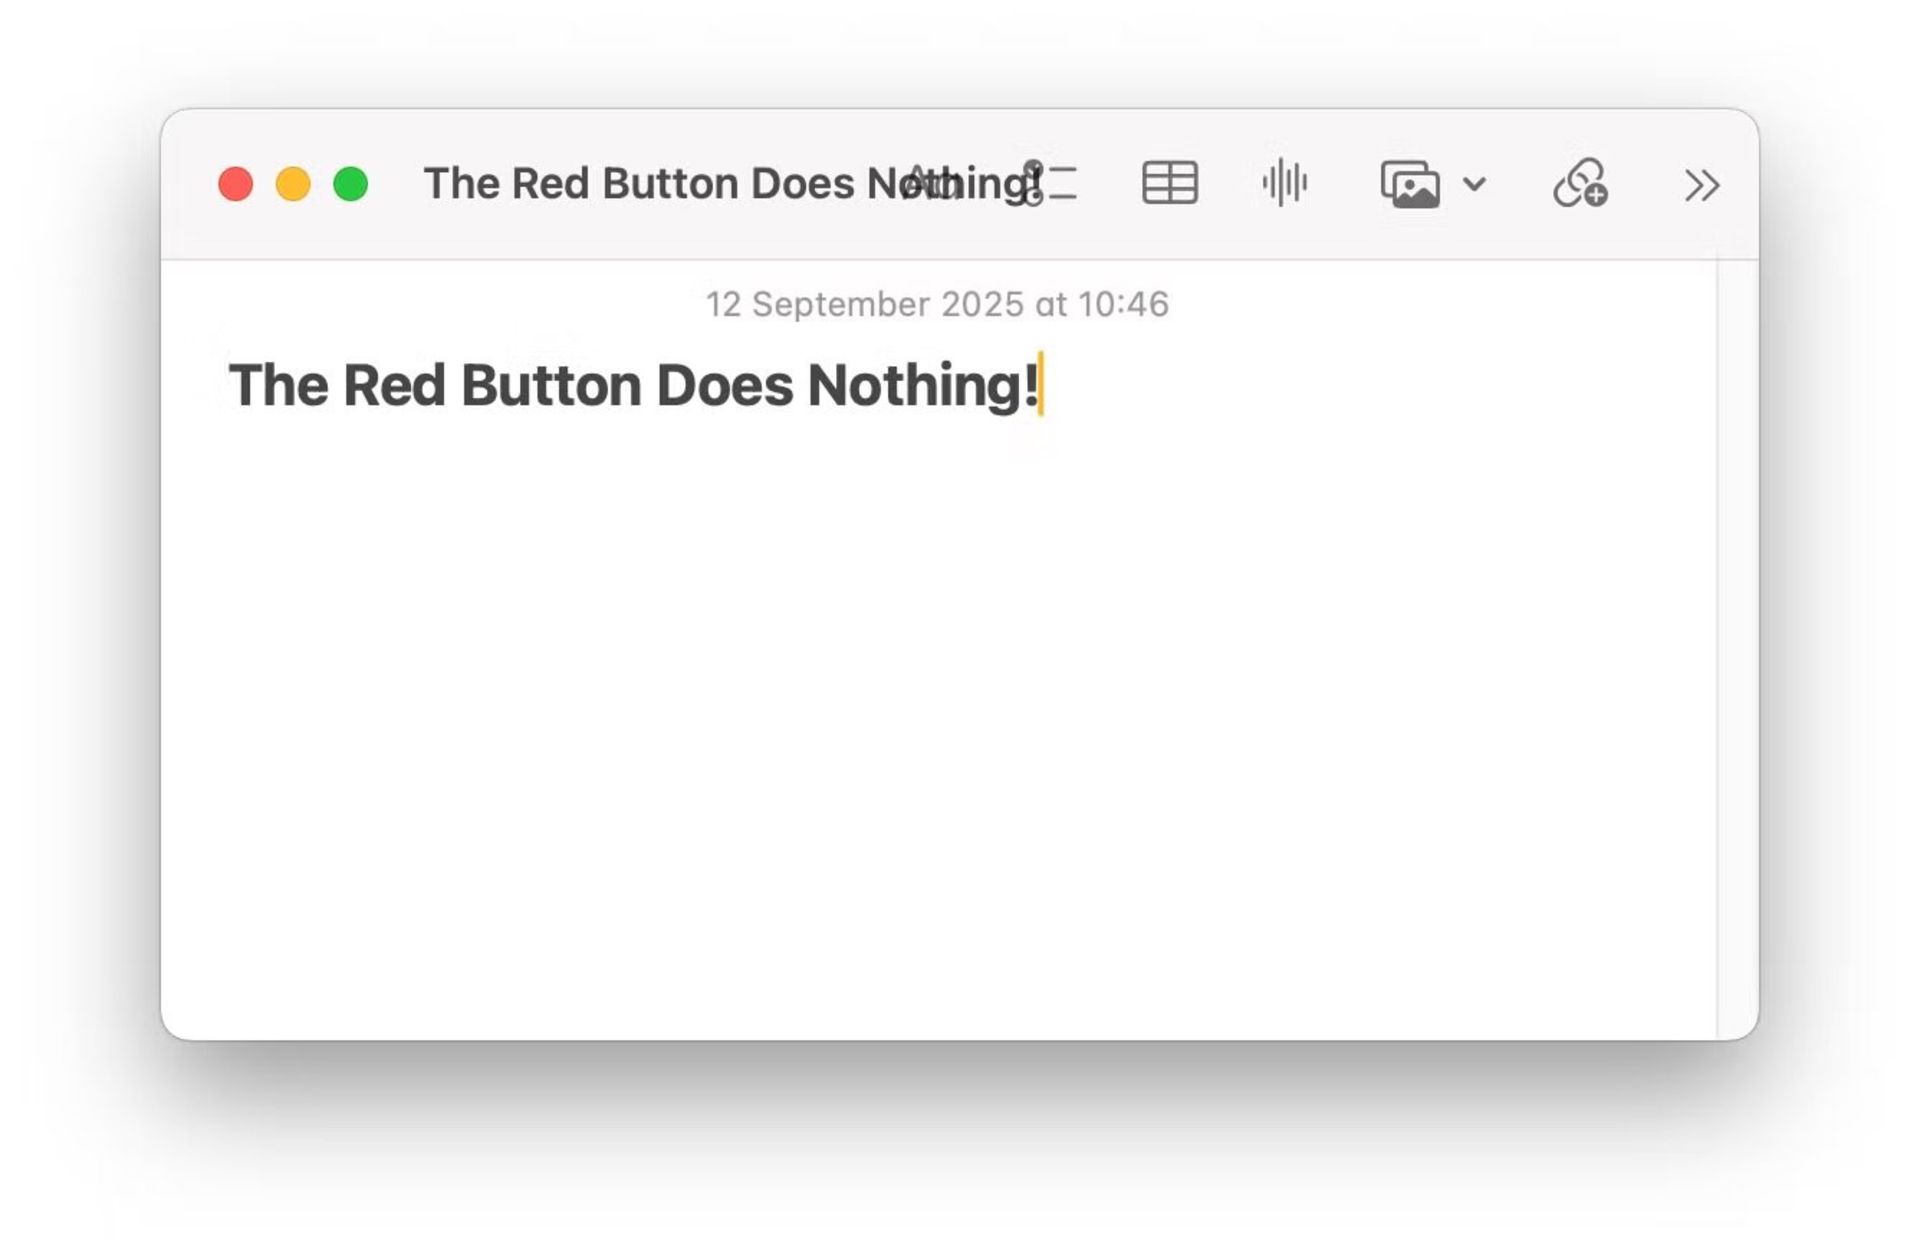This screenshot has height=1253, width=1920.
Task: Click the word "The" starting the note heading
Action: coord(278,386)
